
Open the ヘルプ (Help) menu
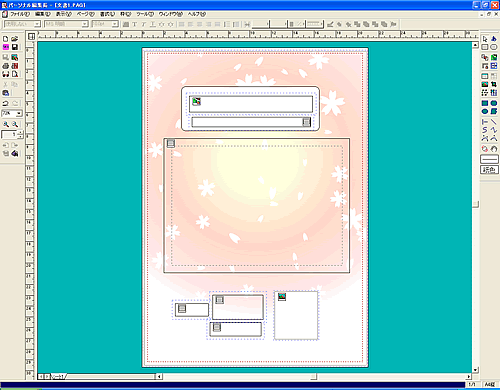click(197, 14)
